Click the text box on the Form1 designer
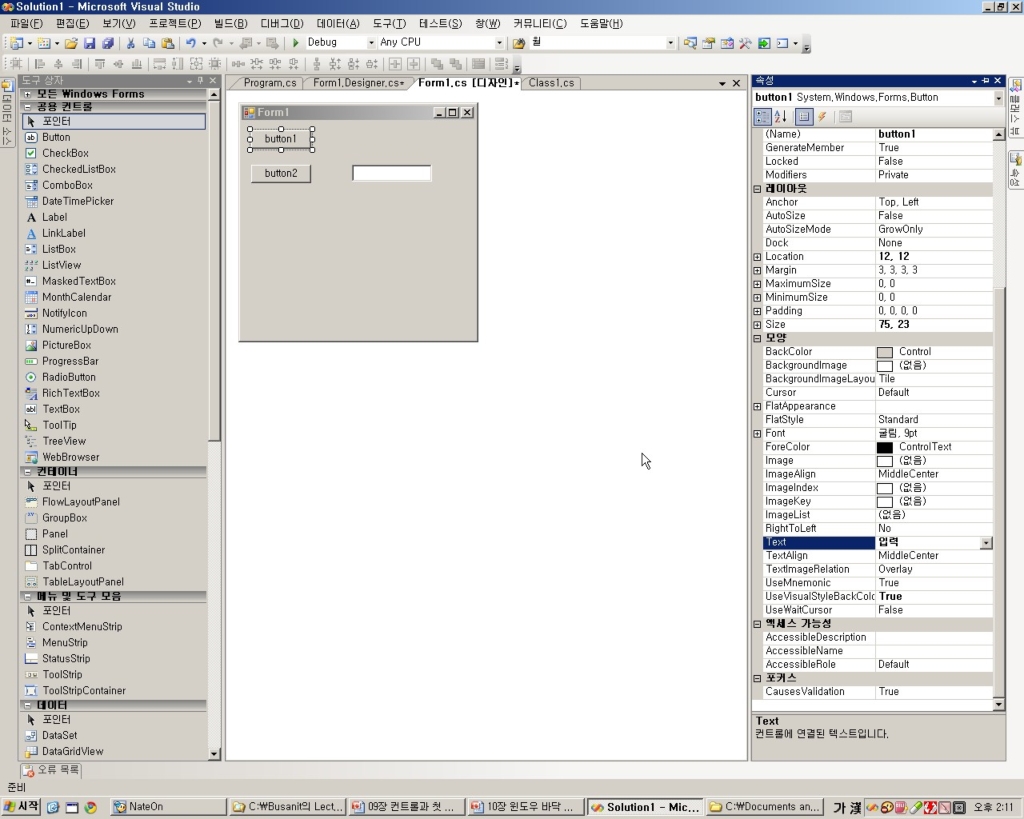1024x819 pixels. click(x=392, y=173)
